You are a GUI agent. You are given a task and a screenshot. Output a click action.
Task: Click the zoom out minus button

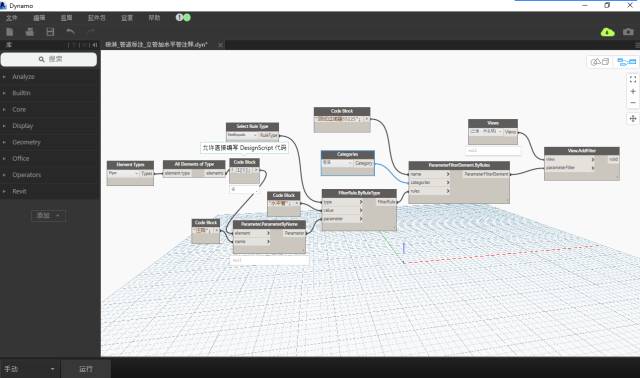click(x=633, y=102)
